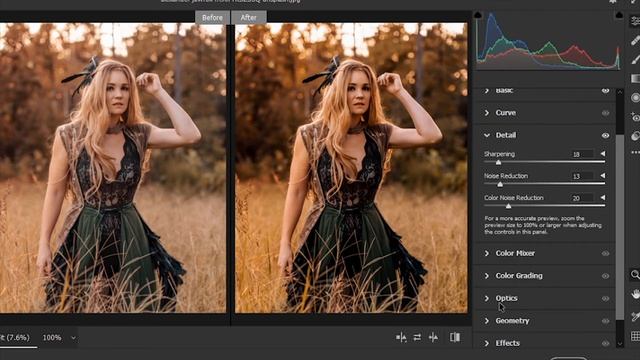Expand the Geometry panel
The height and width of the screenshot is (360, 640).
[487, 321]
